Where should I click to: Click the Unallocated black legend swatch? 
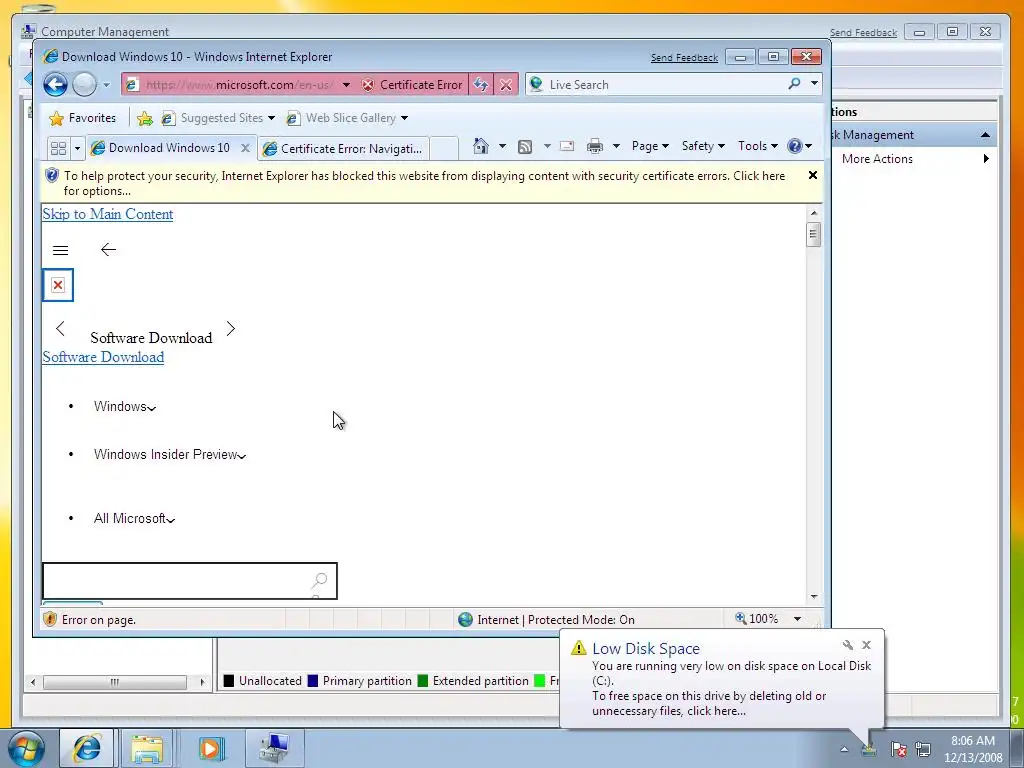point(229,681)
